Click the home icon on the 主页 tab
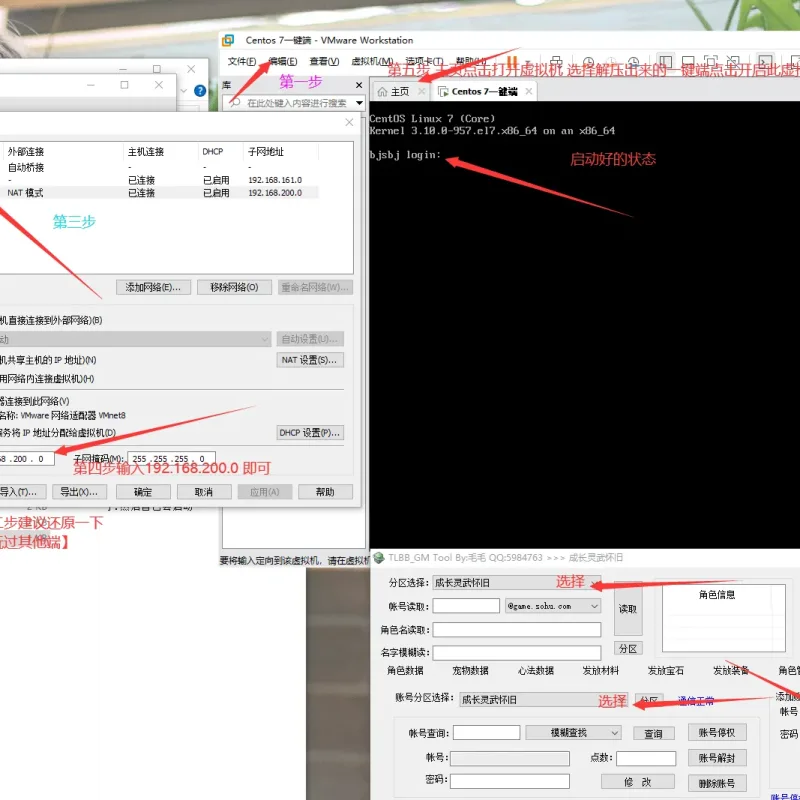 point(382,91)
